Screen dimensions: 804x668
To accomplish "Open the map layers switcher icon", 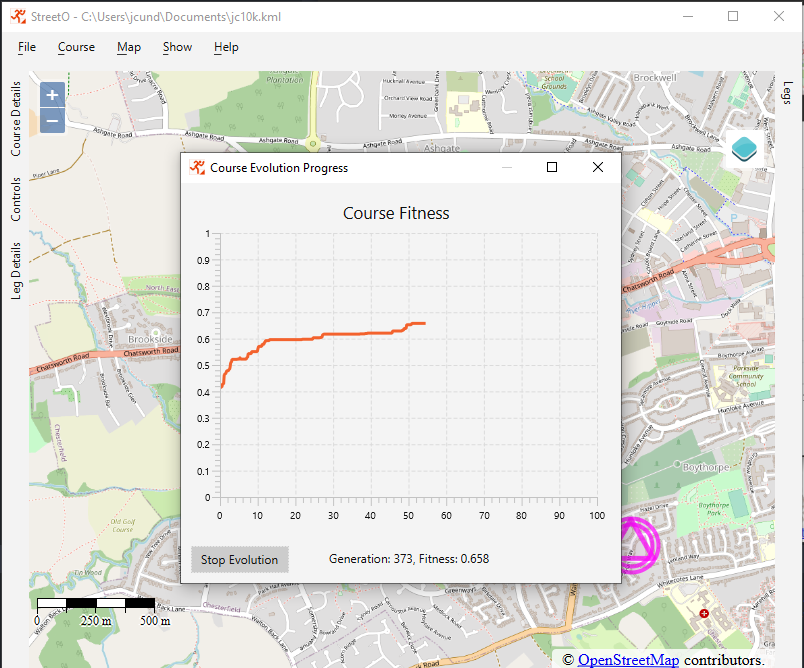I will click(x=743, y=150).
